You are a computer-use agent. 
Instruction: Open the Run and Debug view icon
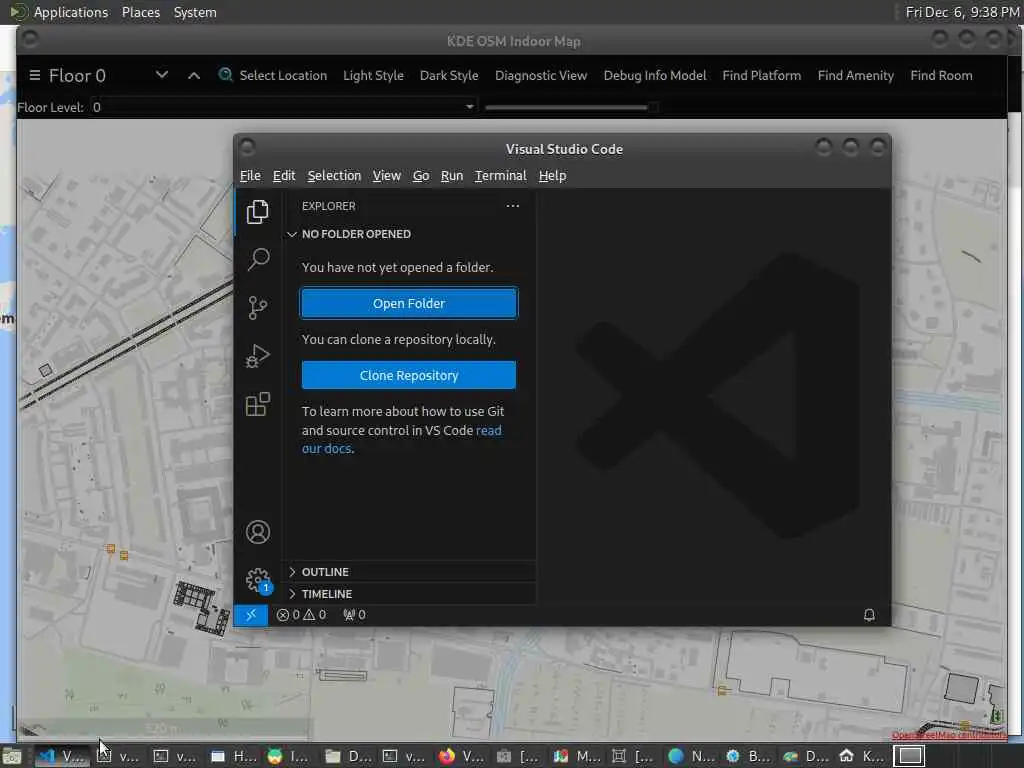pos(258,356)
